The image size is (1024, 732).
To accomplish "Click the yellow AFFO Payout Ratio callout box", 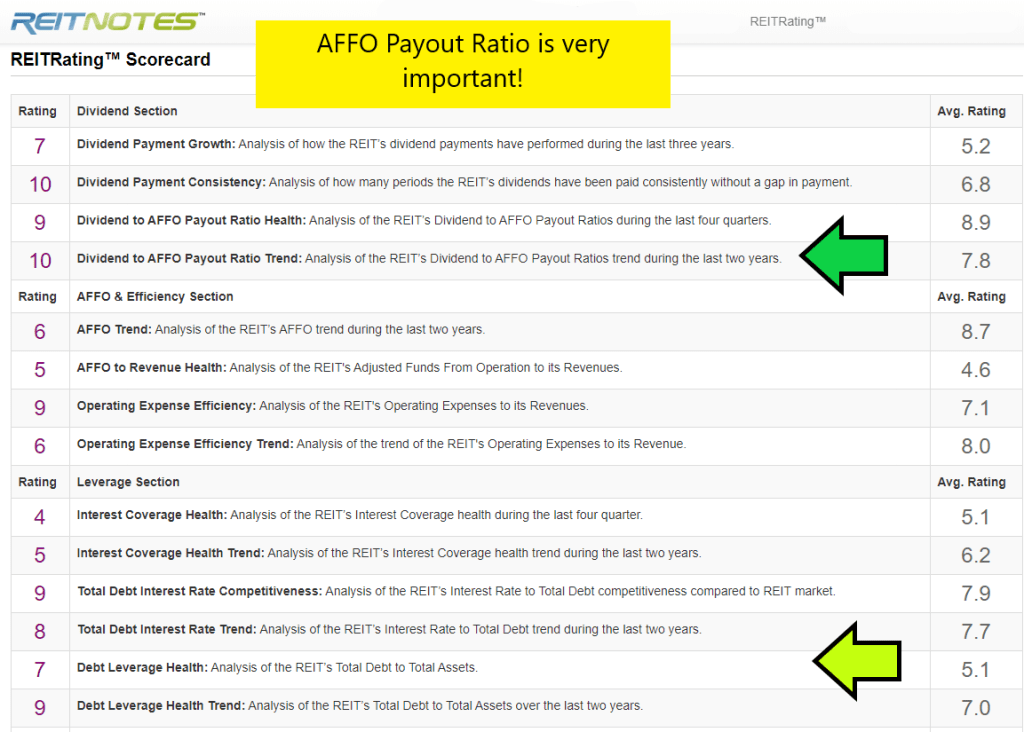I will pos(462,62).
